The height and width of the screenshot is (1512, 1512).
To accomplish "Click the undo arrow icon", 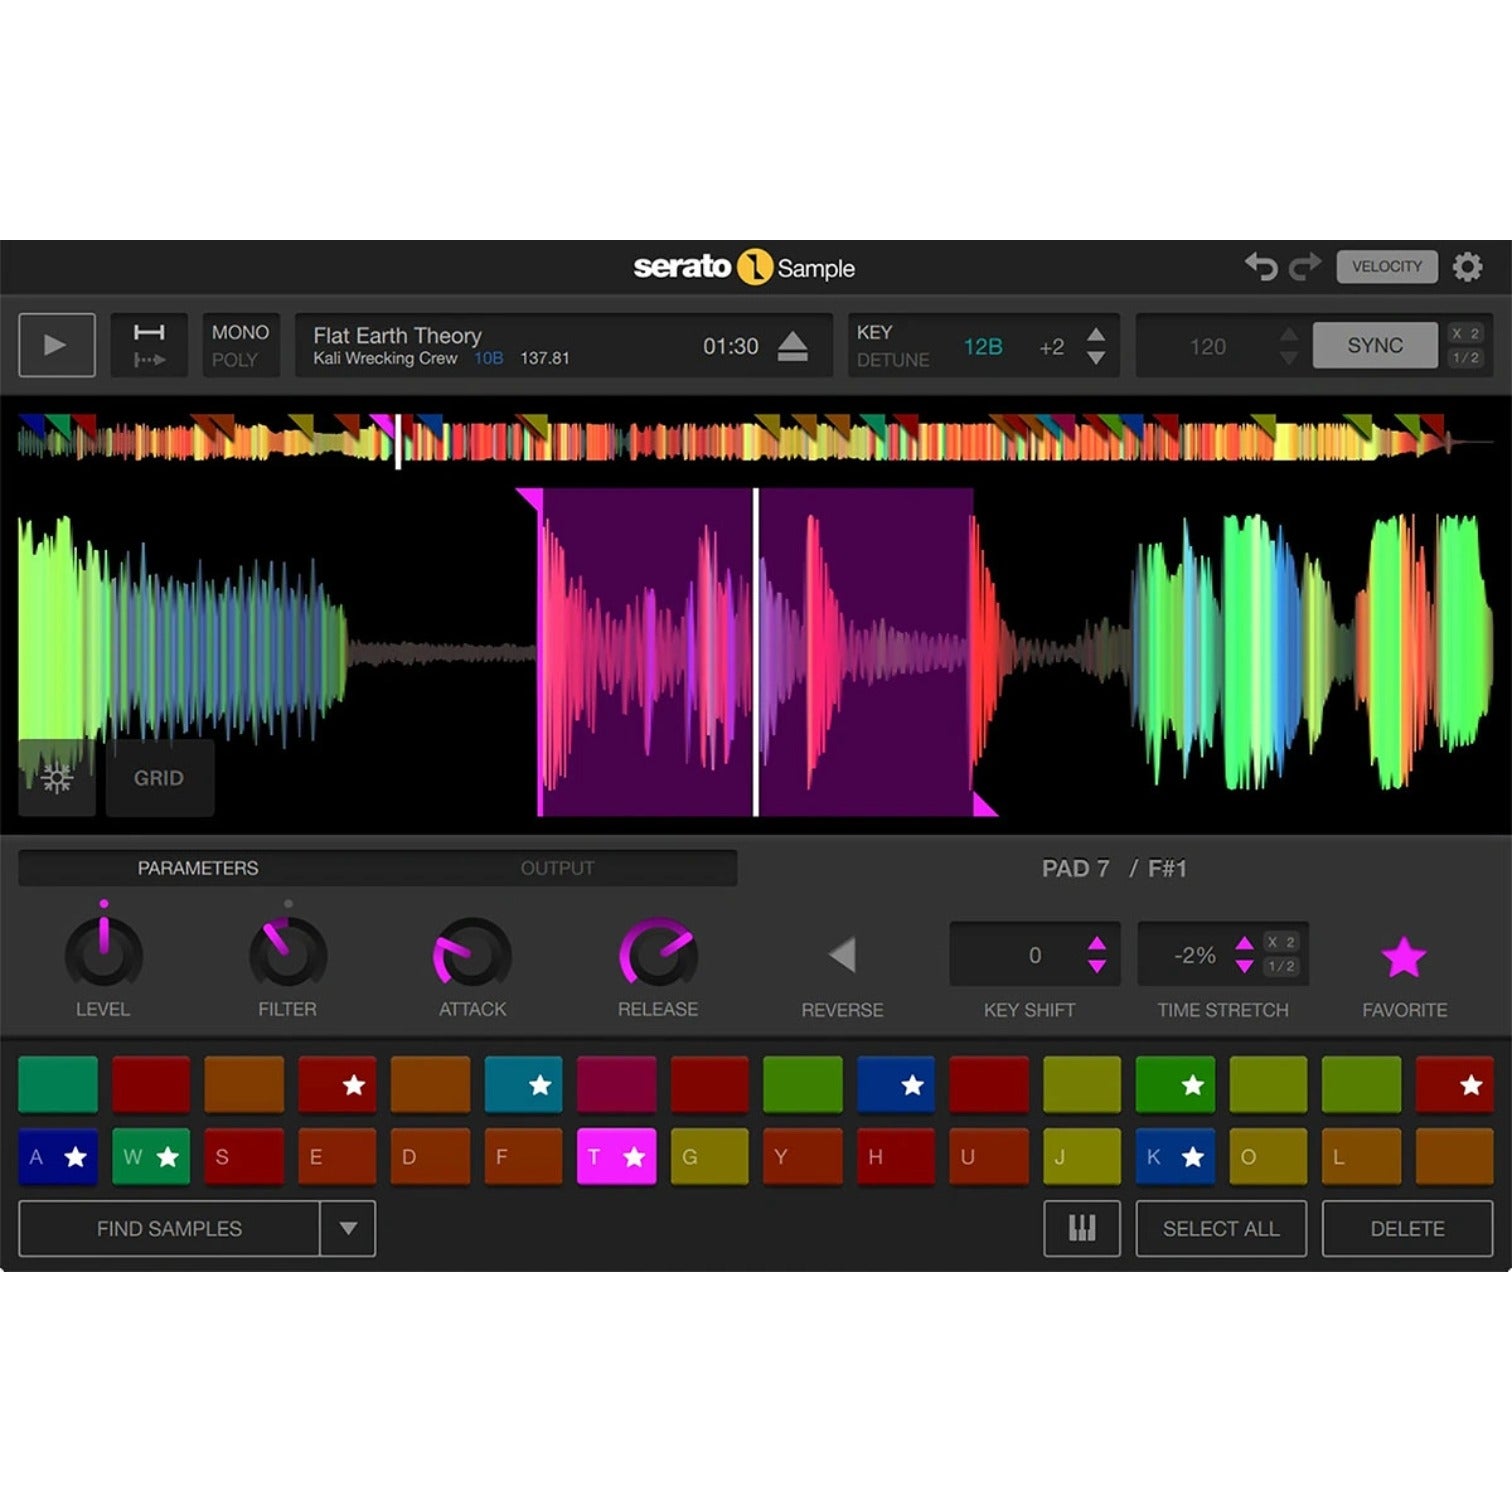I will tap(1262, 266).
